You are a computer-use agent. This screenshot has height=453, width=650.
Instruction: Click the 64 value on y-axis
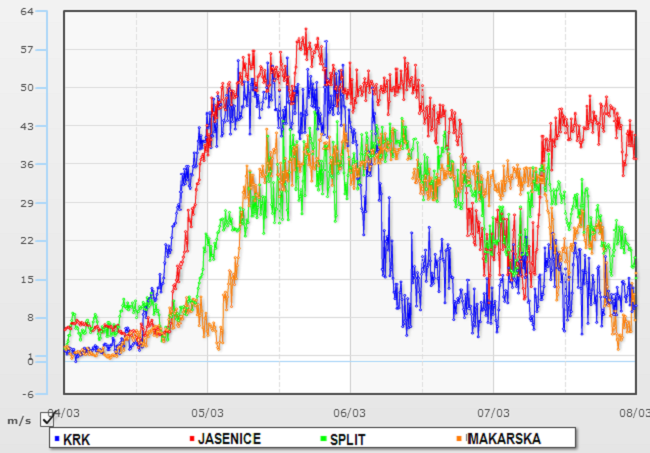(x=27, y=12)
